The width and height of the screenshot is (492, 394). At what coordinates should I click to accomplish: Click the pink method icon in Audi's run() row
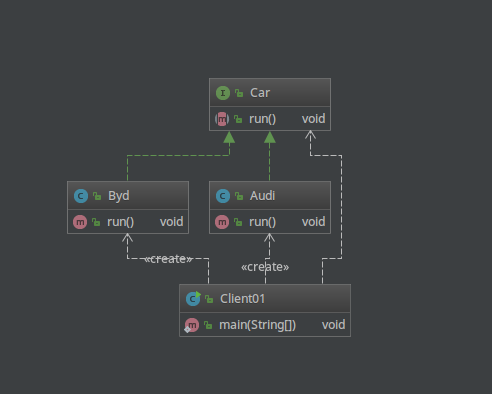pyautogui.click(x=222, y=222)
